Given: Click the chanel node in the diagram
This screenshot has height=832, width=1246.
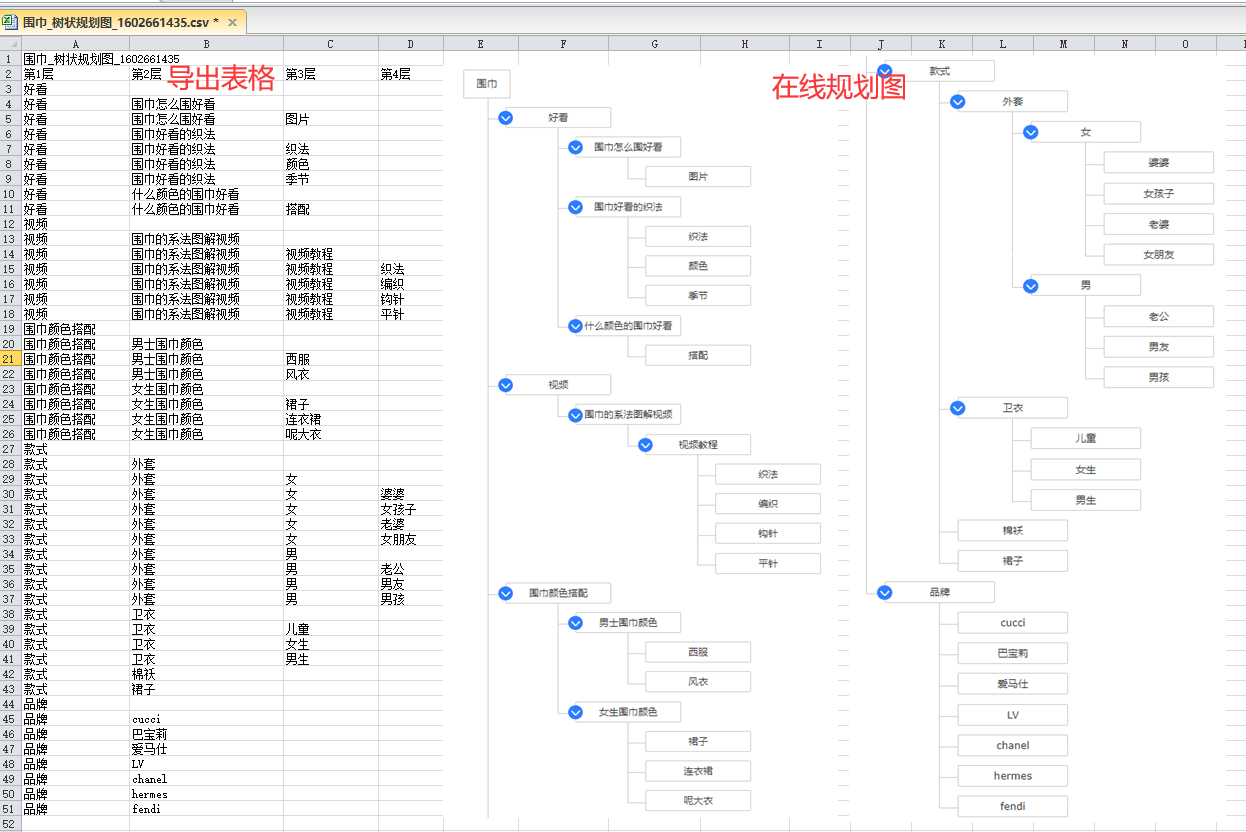Looking at the screenshot, I should pyautogui.click(x=1012, y=745).
